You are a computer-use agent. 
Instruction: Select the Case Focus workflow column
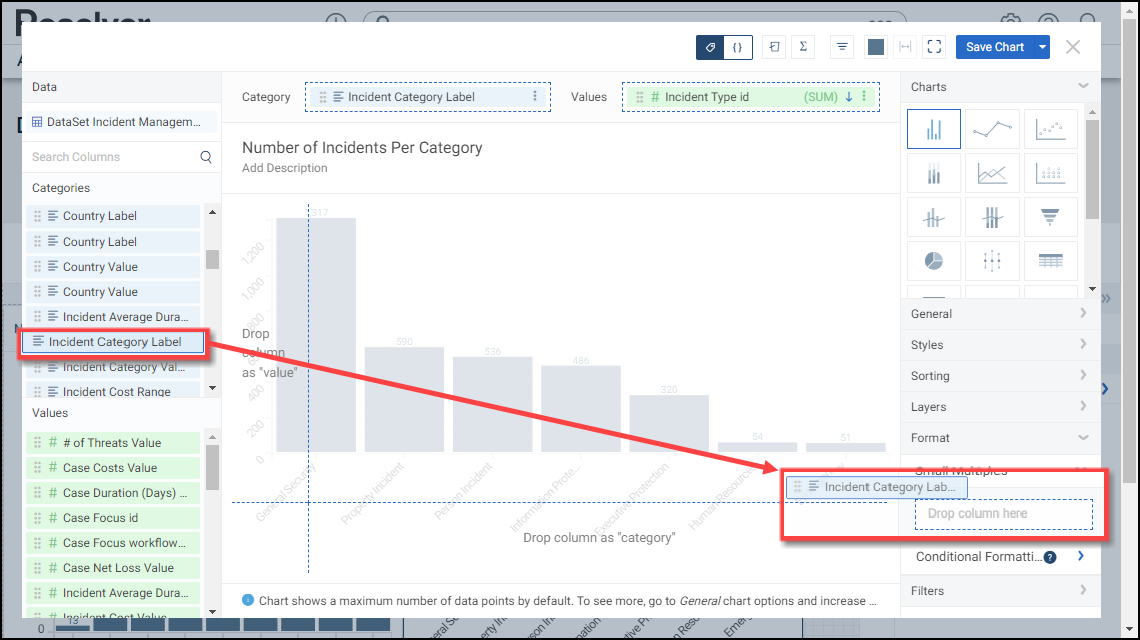113,543
